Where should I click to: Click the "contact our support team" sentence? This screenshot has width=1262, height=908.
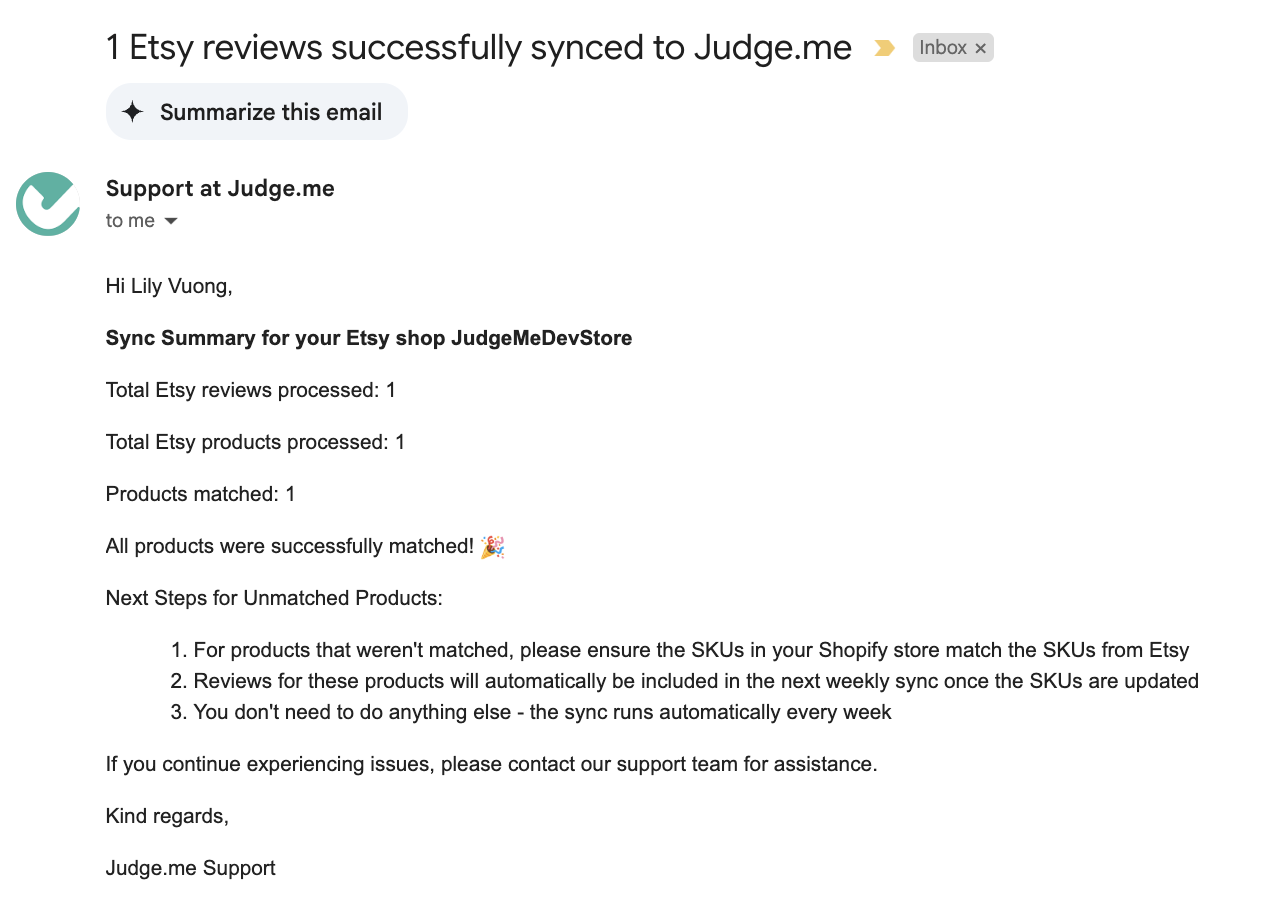[491, 764]
